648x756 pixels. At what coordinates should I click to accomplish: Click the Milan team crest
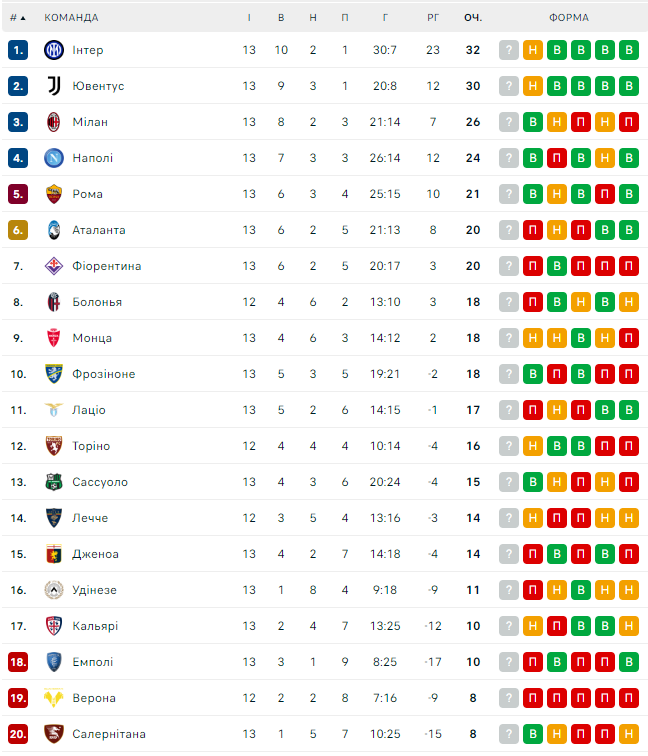(x=54, y=122)
